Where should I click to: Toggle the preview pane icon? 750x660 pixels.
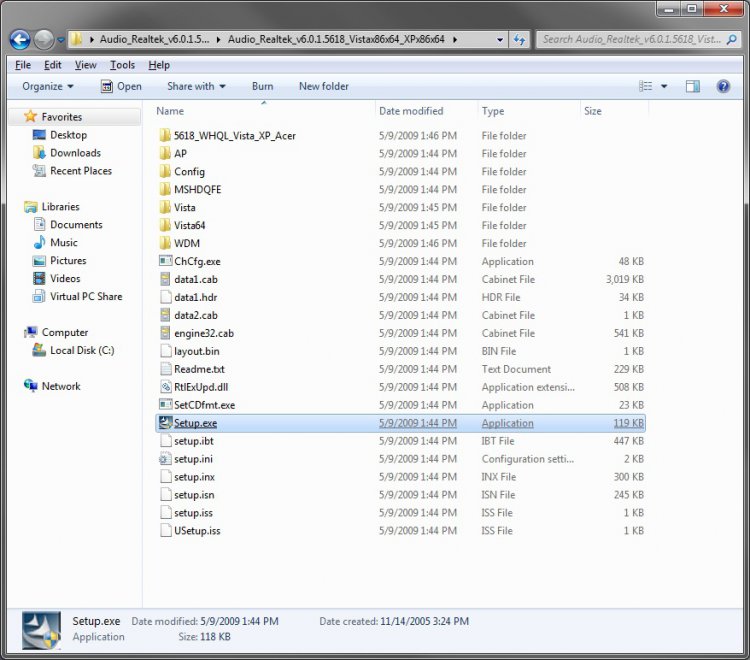(693, 87)
